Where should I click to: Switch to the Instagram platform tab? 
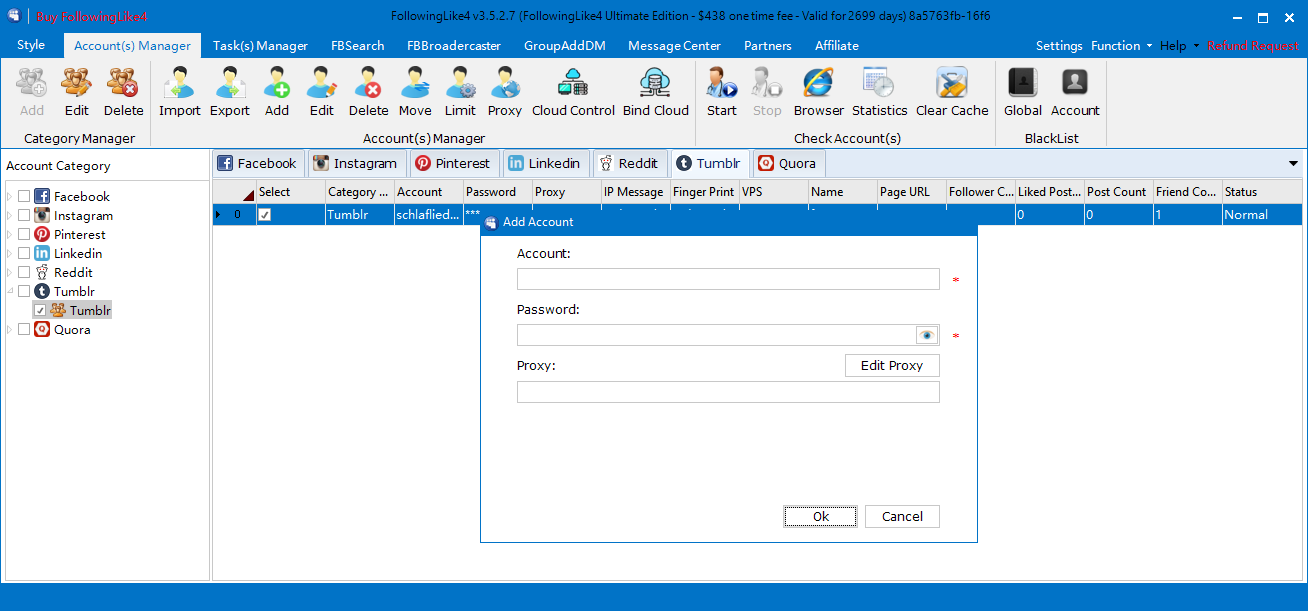click(x=356, y=163)
